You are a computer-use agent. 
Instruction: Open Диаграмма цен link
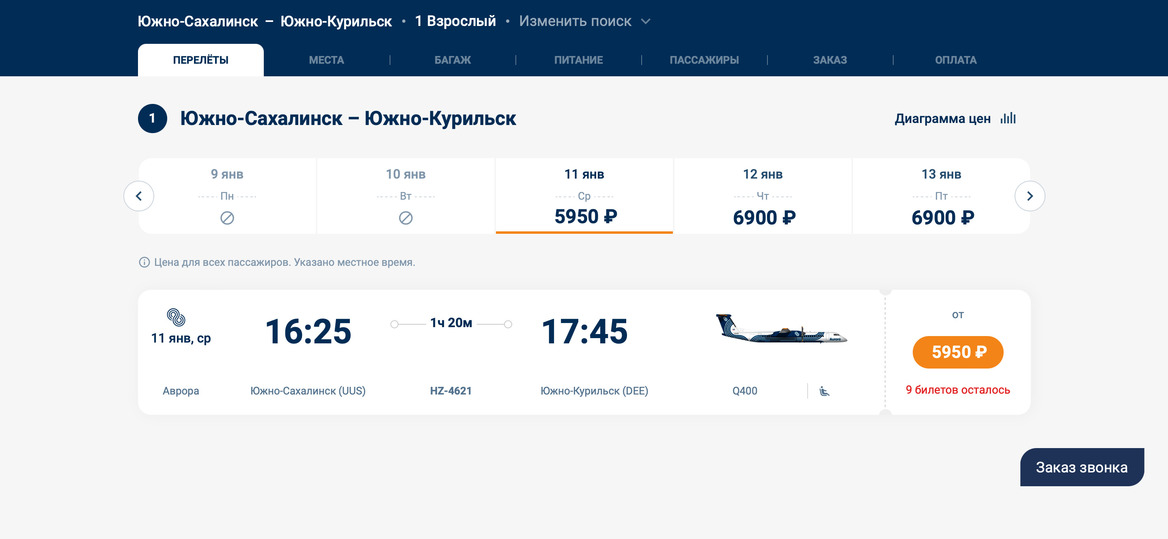pyautogui.click(x=942, y=118)
